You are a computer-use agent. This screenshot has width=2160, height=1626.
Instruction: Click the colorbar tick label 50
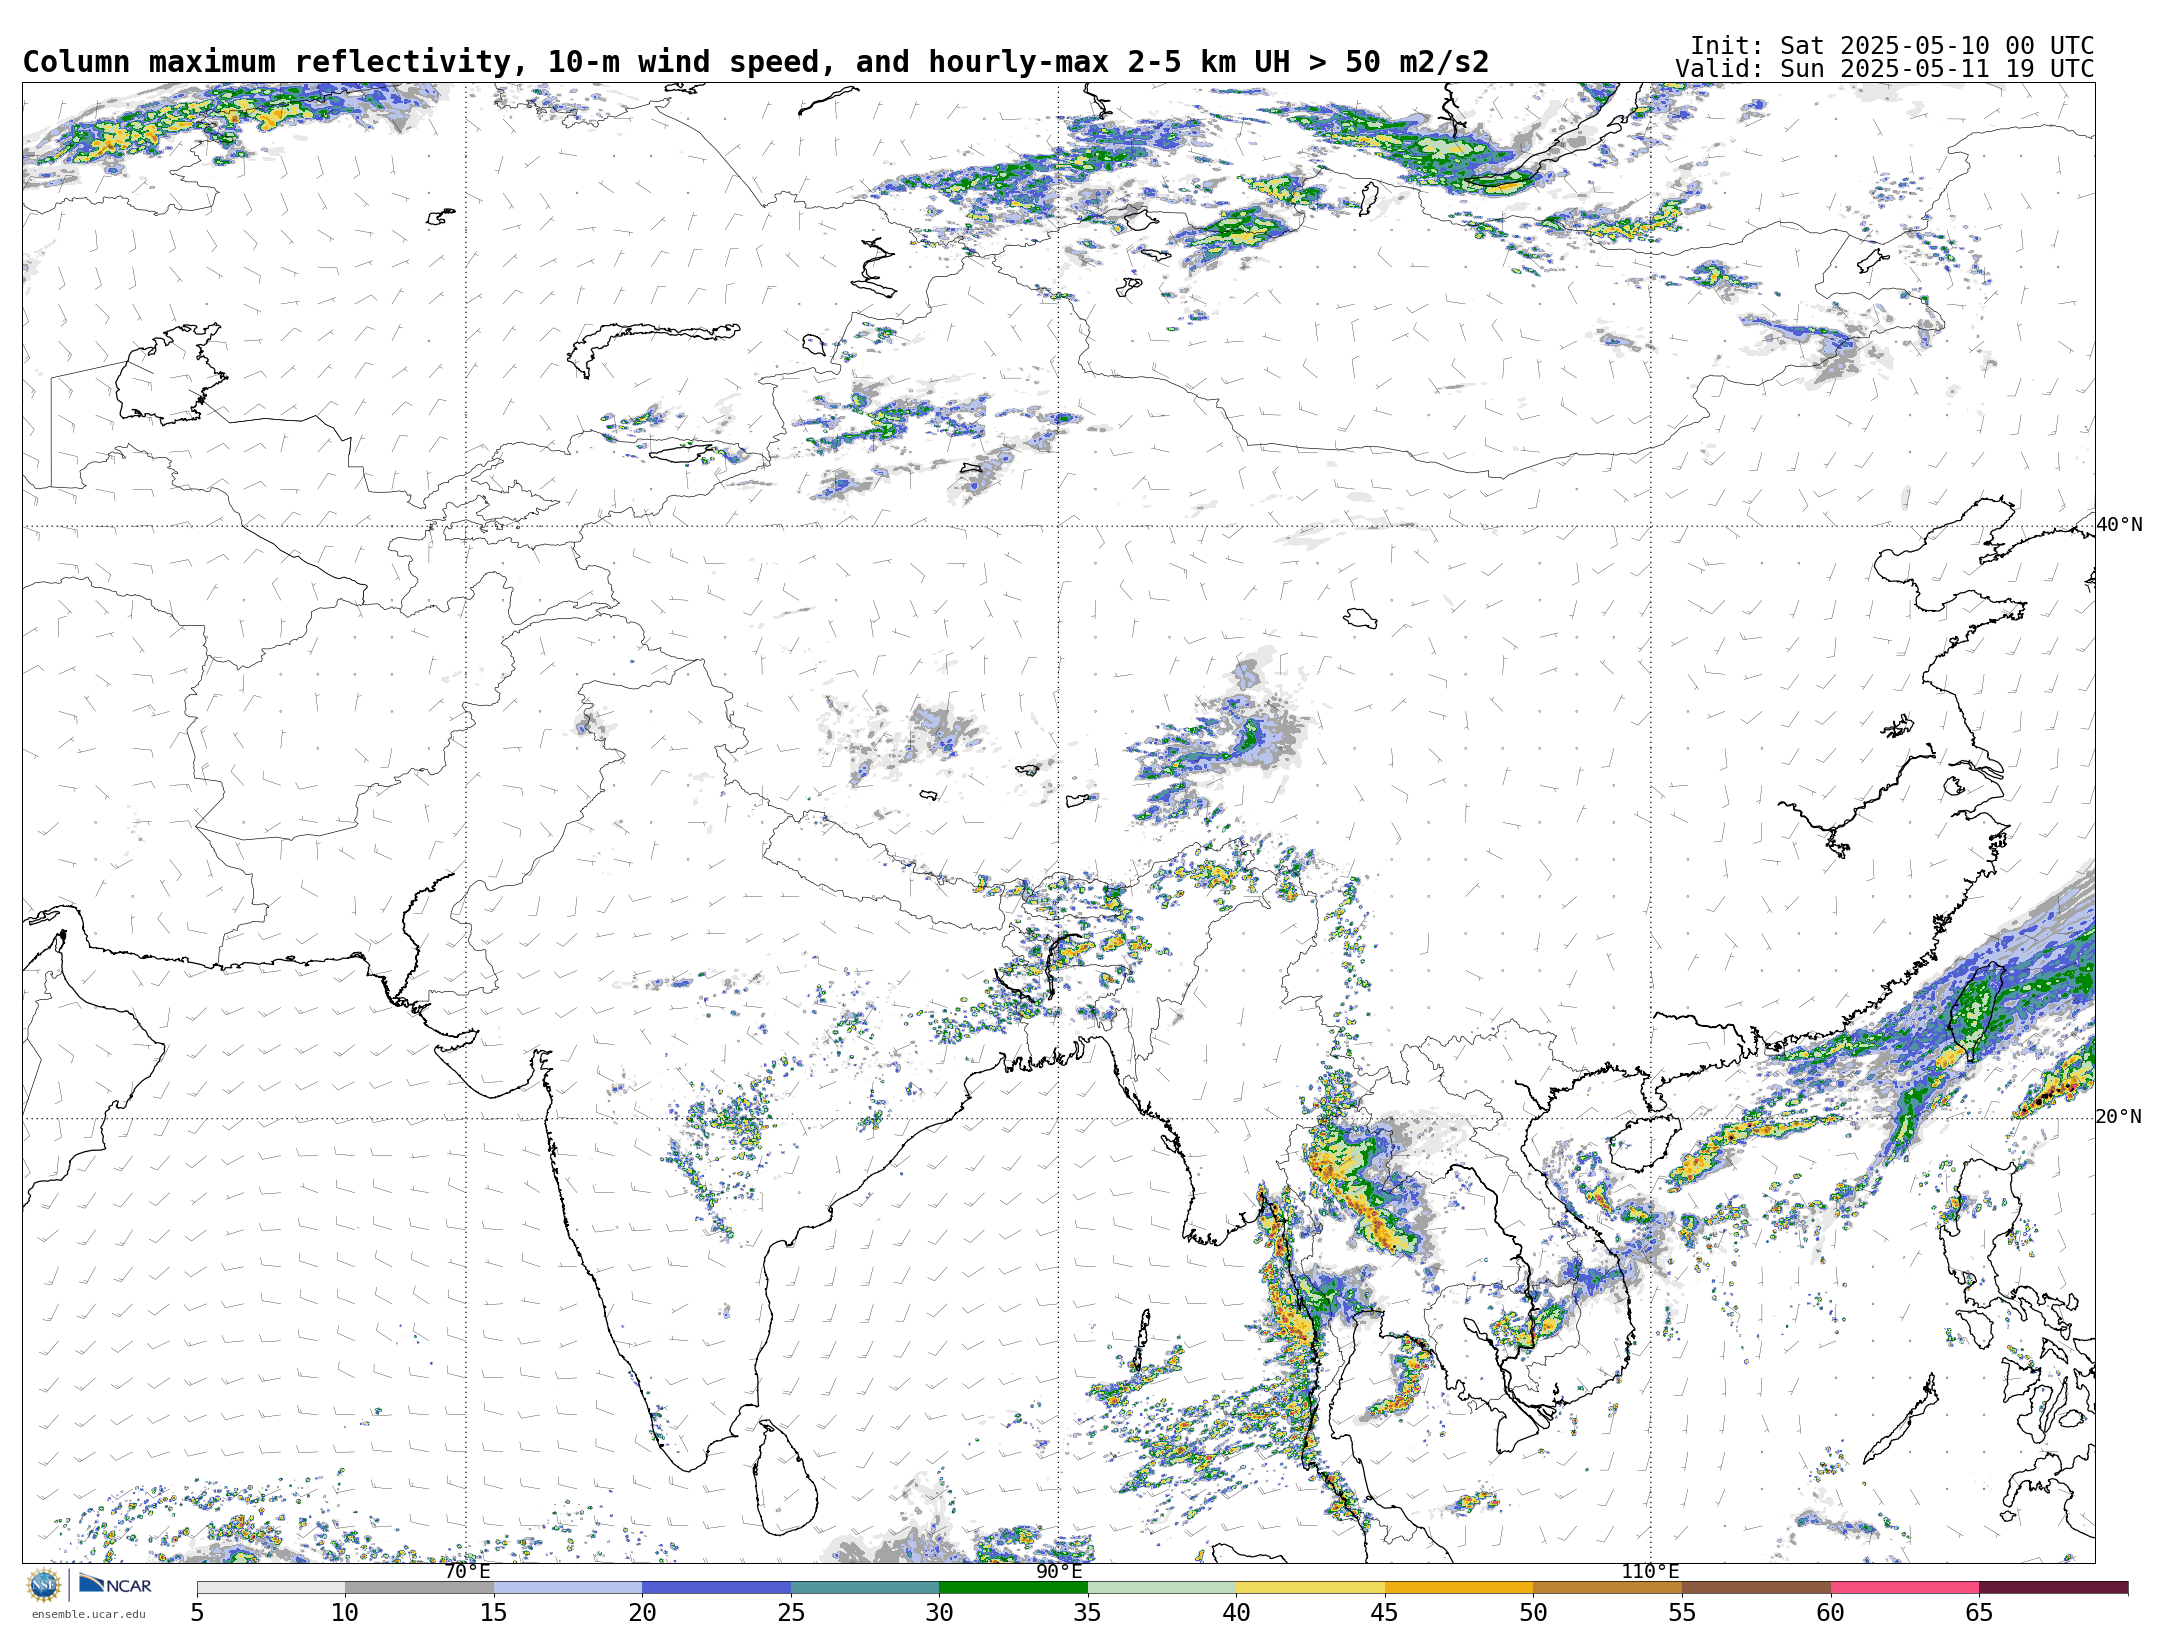(1533, 1613)
